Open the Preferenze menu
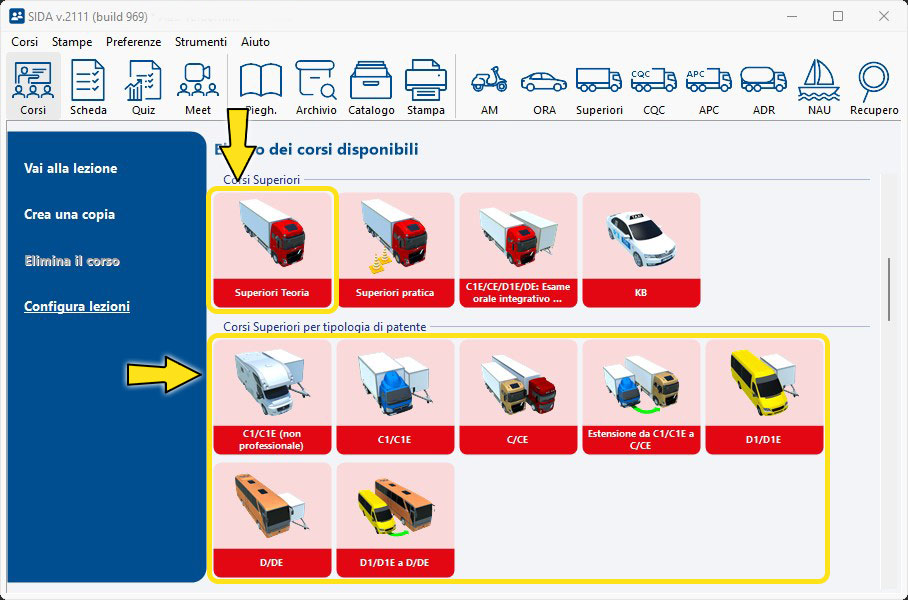 coord(133,42)
